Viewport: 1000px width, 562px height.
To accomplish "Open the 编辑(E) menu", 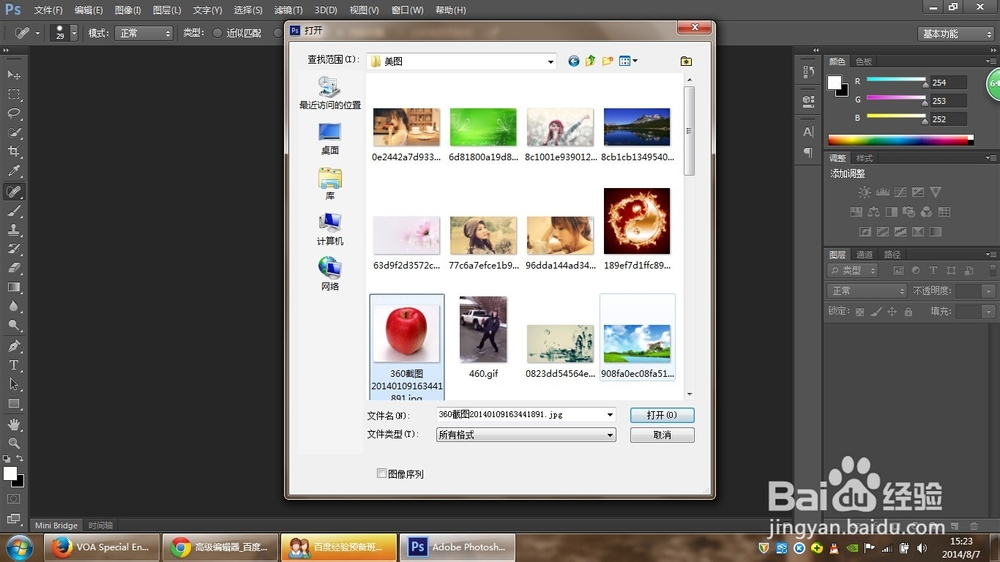I will pos(89,10).
